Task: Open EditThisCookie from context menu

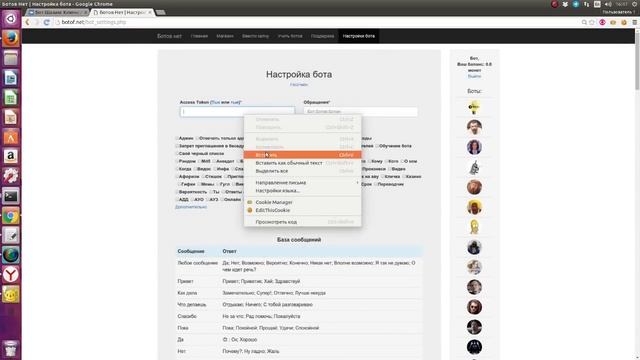Action: pyautogui.click(x=302, y=210)
